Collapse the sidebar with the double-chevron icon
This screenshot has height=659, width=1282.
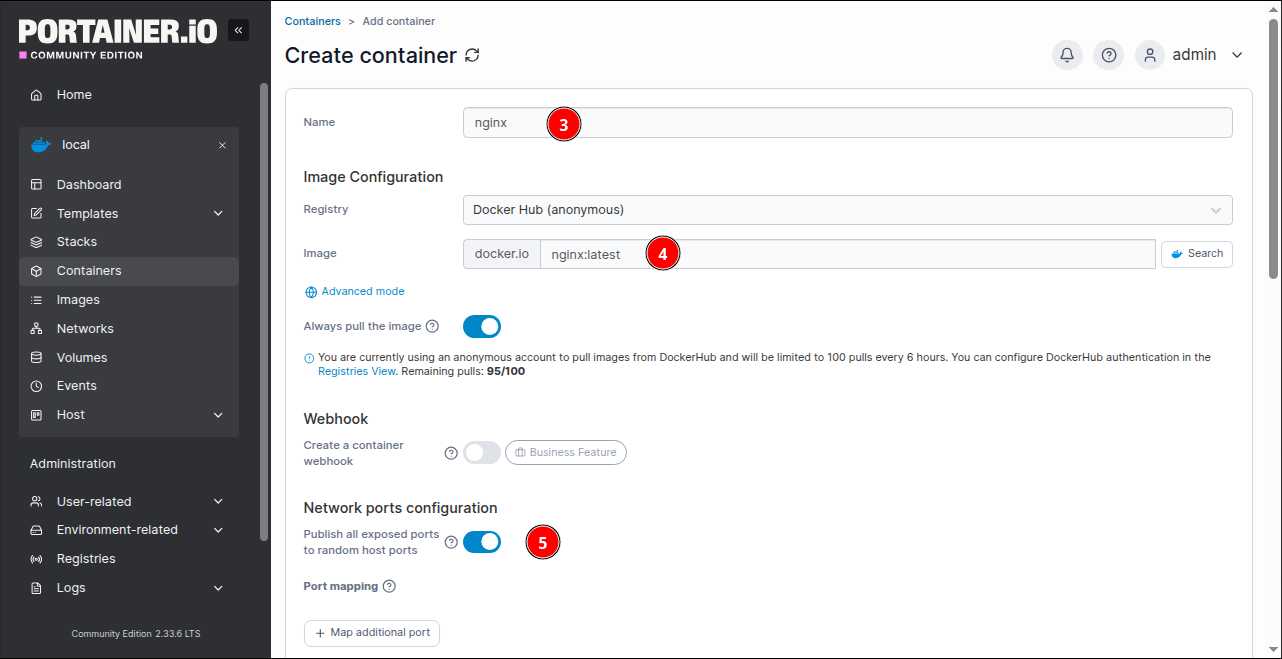click(x=238, y=30)
